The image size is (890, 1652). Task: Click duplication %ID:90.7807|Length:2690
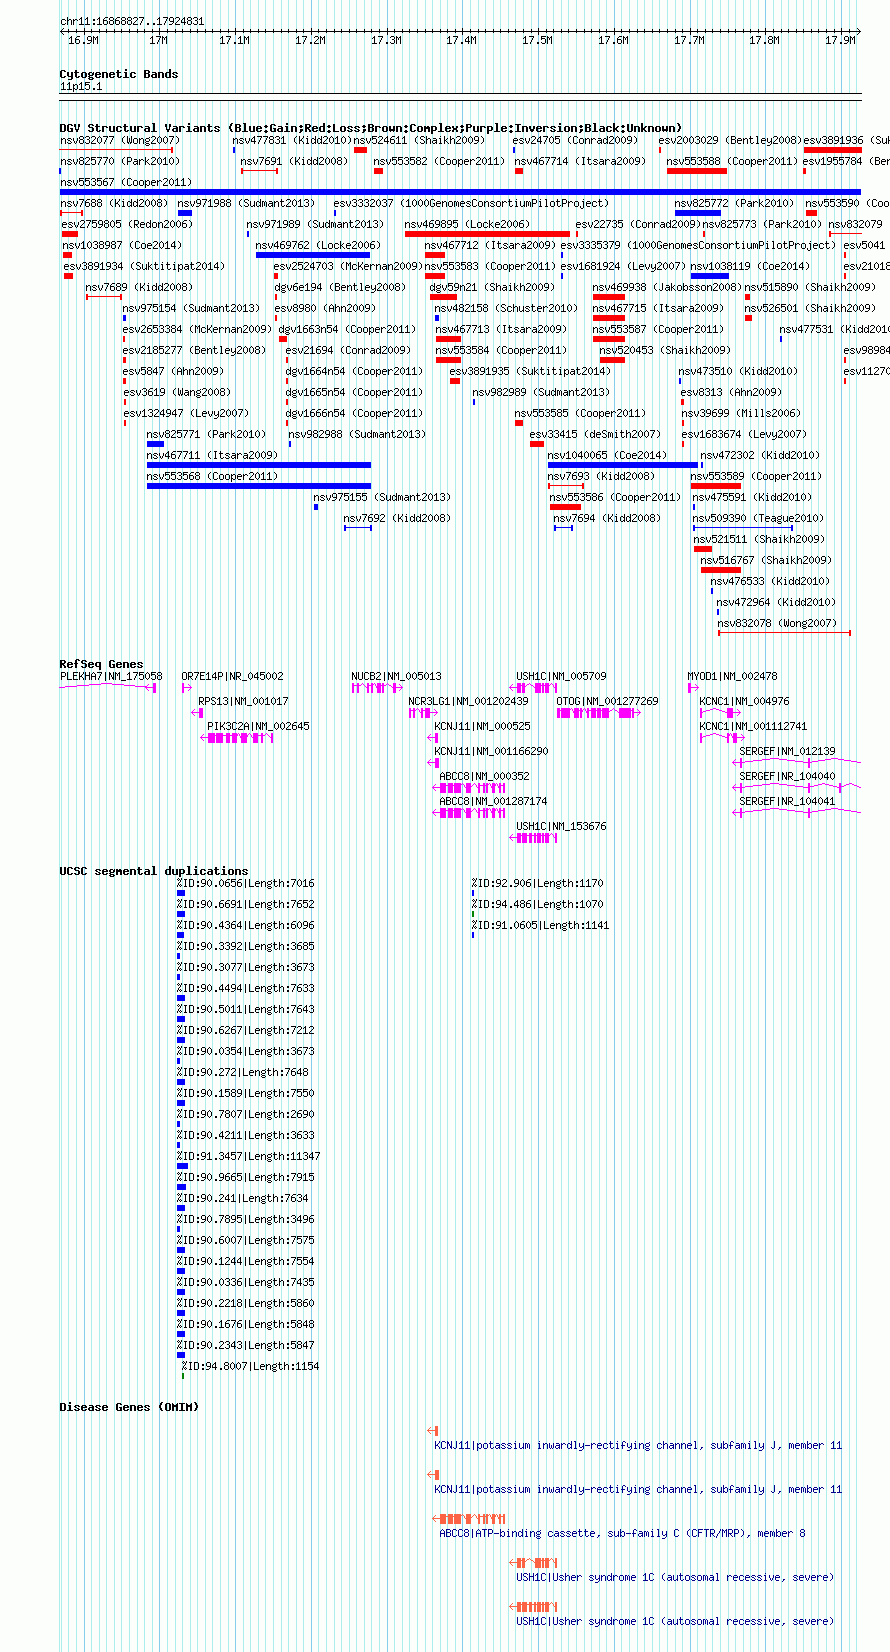(x=246, y=1114)
